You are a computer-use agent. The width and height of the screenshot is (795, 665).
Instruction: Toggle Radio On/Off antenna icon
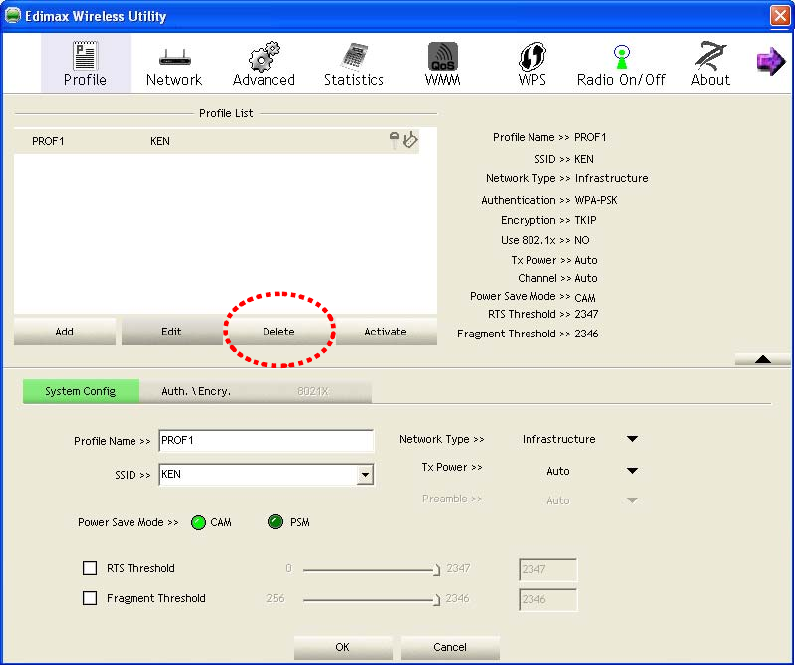pos(622,57)
